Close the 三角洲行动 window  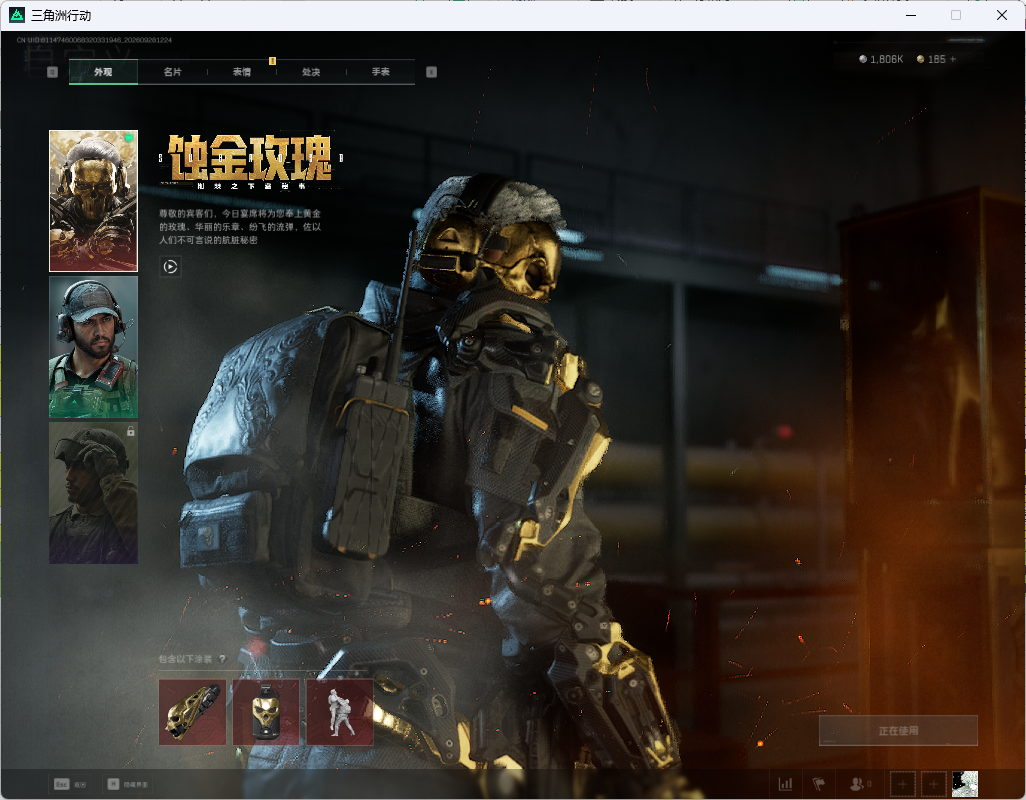tap(1002, 15)
